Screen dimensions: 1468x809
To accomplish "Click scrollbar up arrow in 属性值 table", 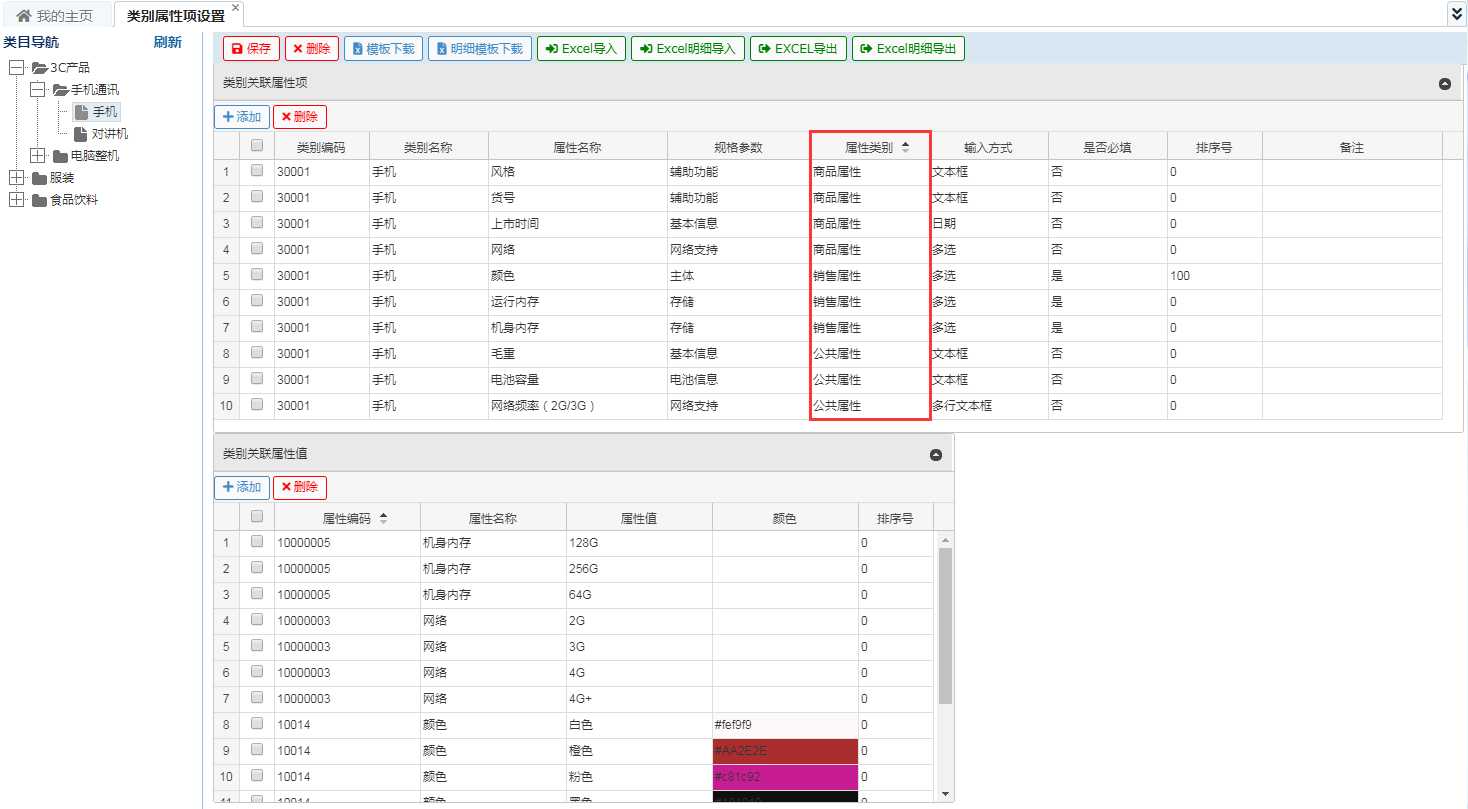I will (x=945, y=541).
